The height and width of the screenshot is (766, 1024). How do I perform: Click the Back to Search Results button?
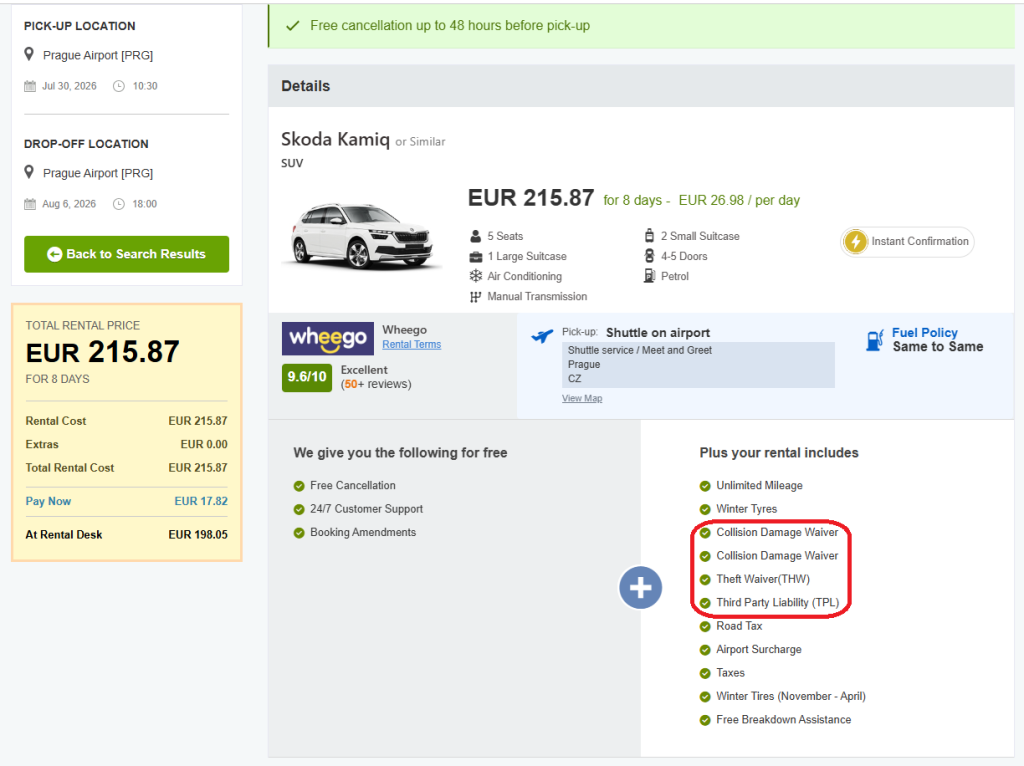click(126, 254)
